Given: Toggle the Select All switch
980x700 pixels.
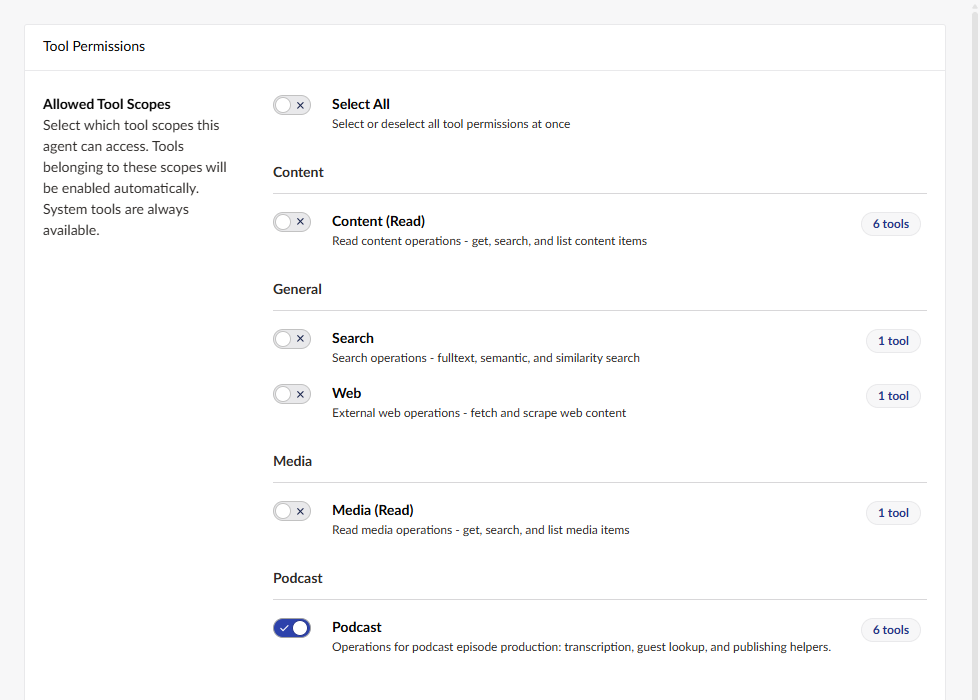Looking at the screenshot, I should [292, 105].
